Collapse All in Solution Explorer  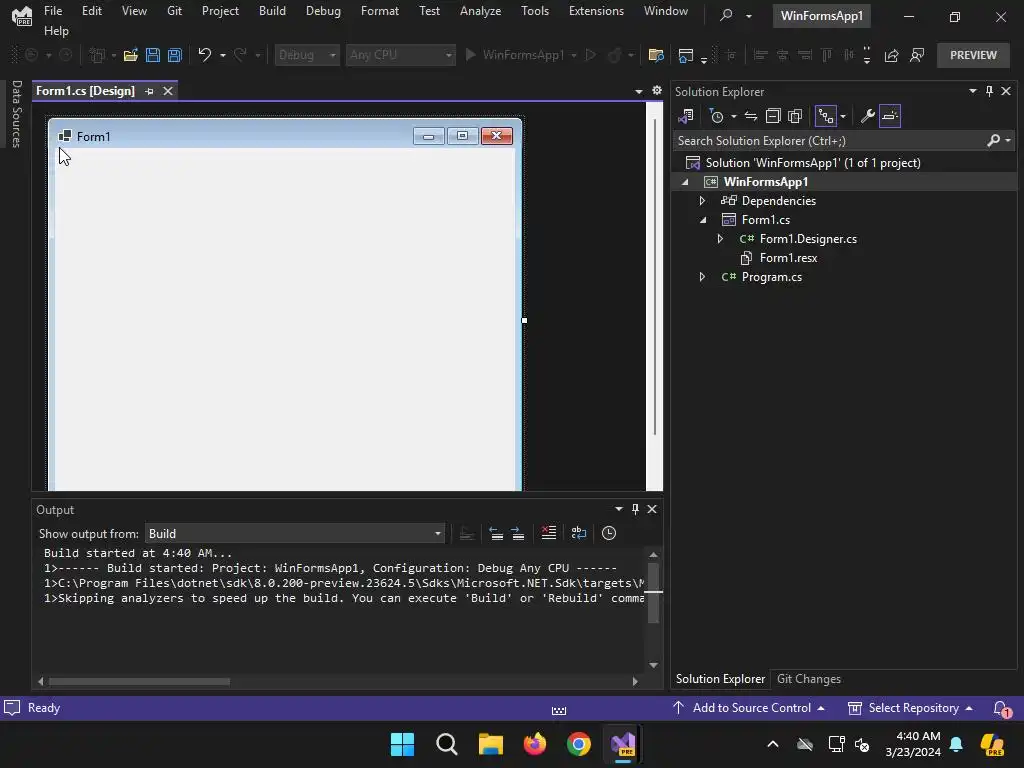coord(773,116)
